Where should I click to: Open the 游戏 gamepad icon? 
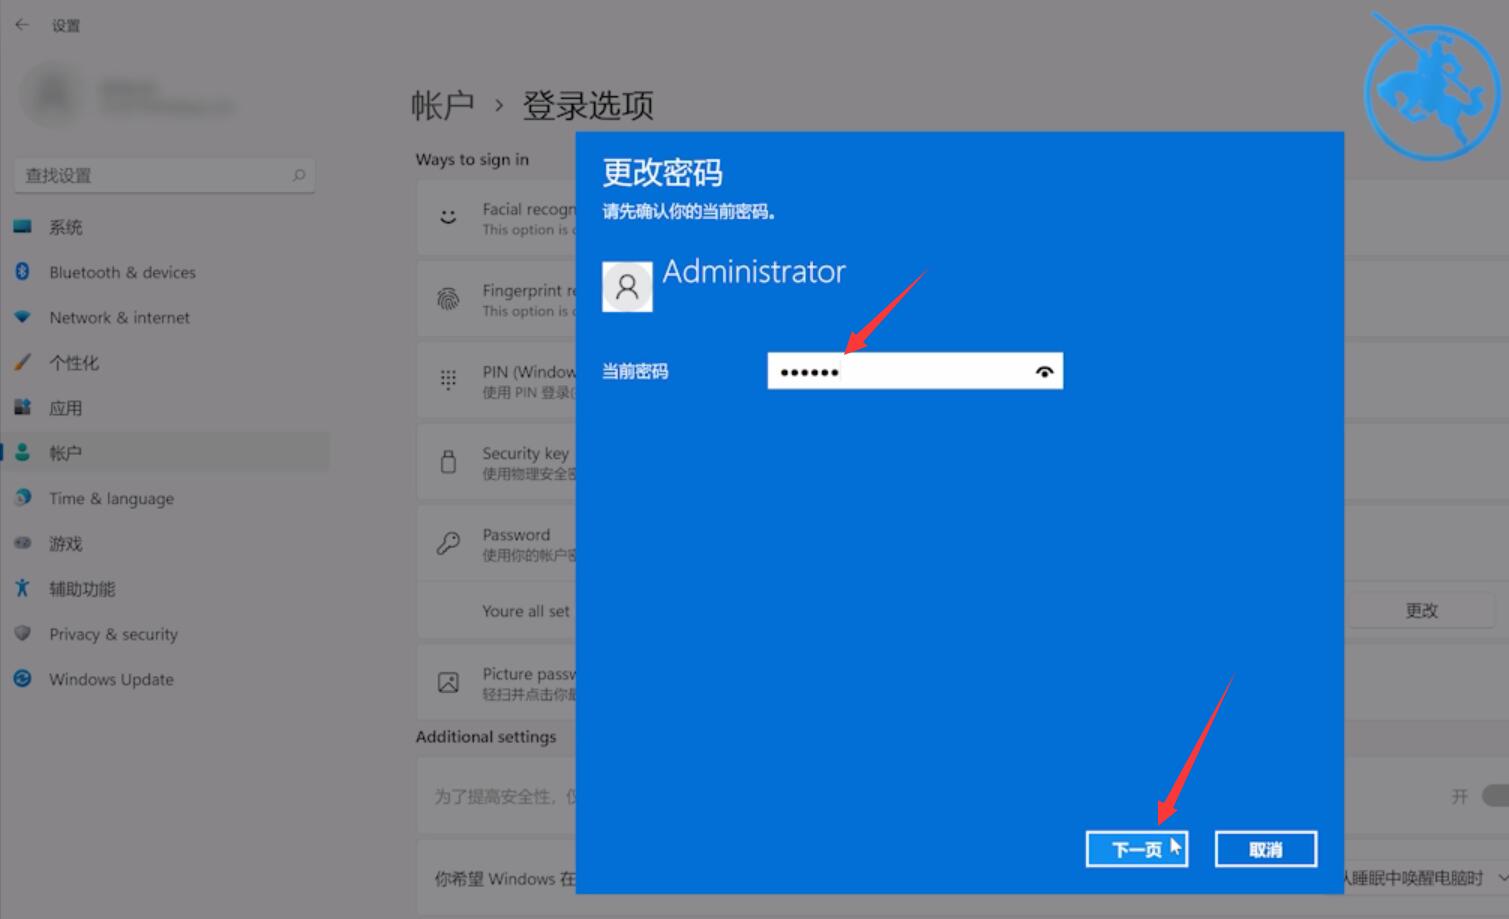pyautogui.click(x=22, y=543)
